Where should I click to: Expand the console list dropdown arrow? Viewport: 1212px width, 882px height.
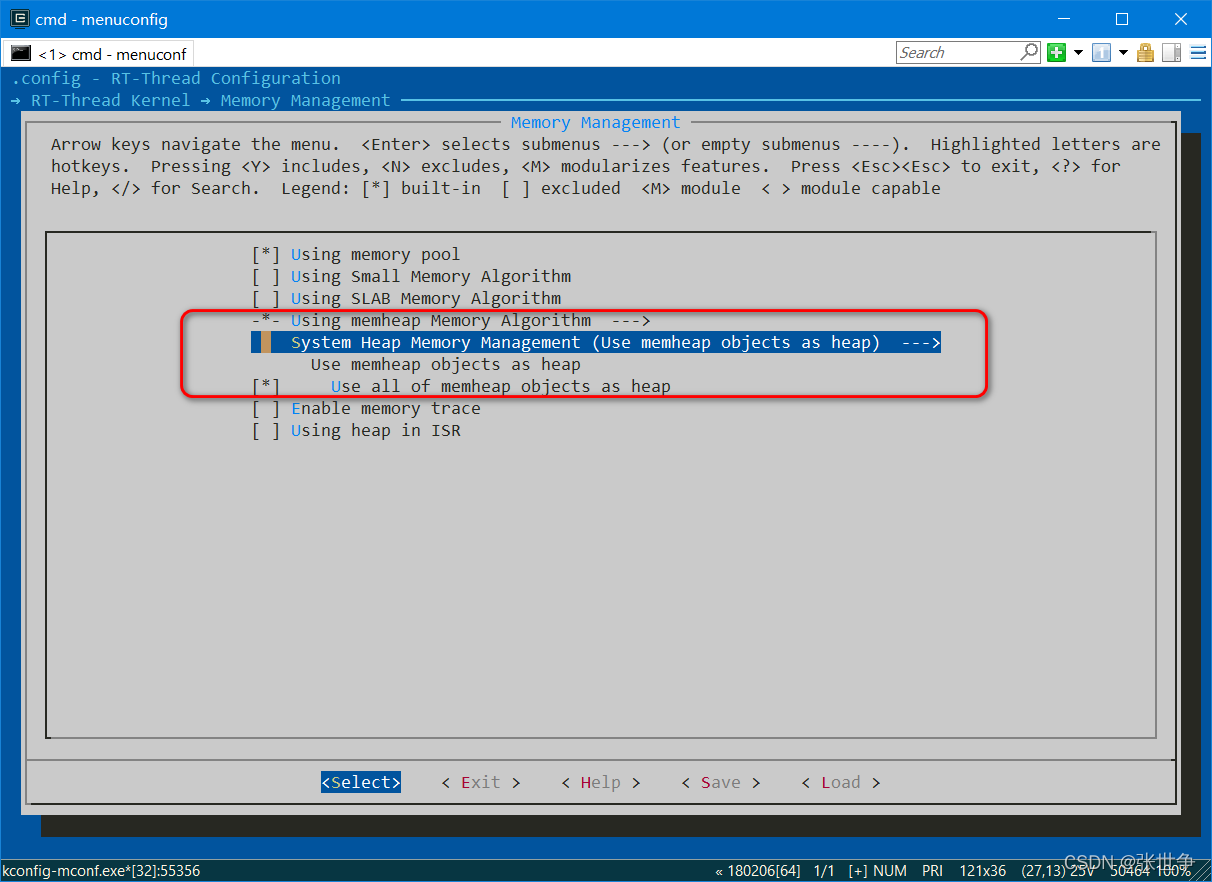(x=1123, y=53)
